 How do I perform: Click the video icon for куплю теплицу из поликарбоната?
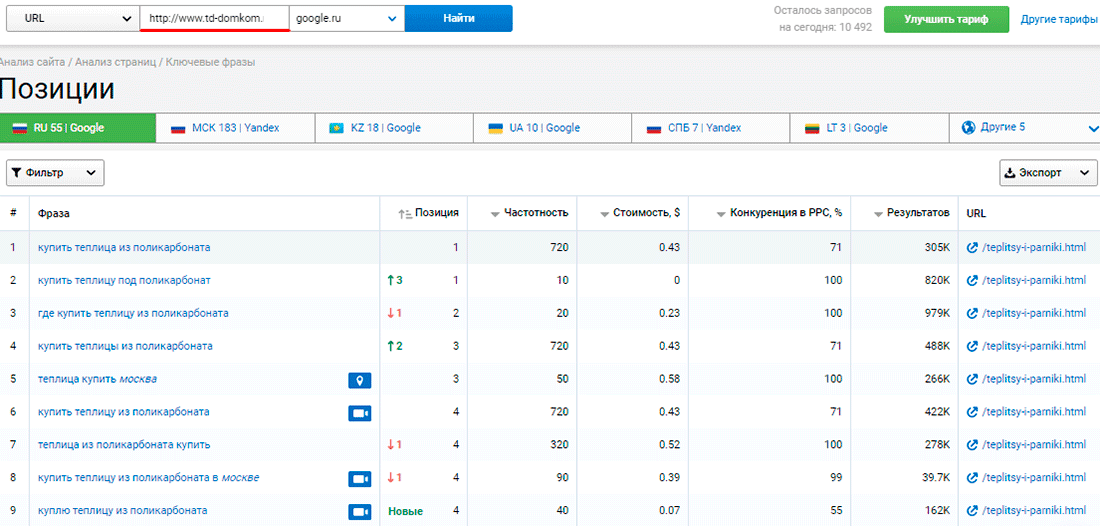[x=359, y=511]
